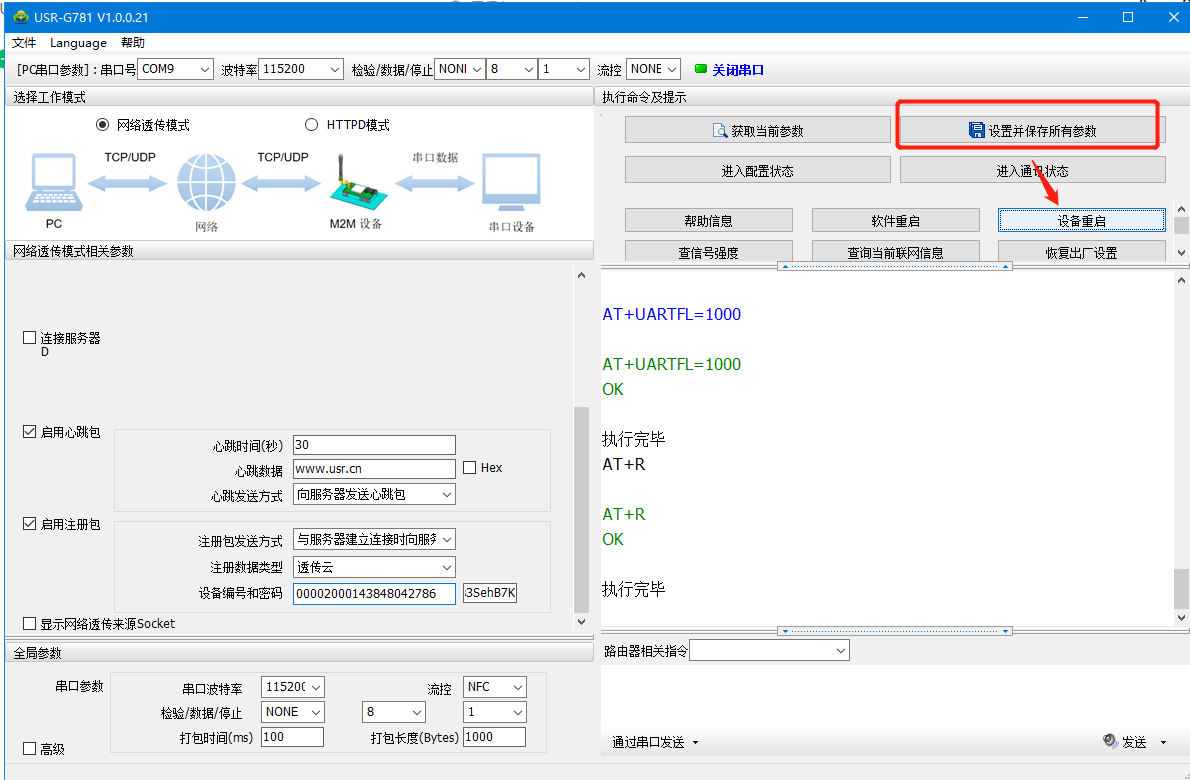This screenshot has height=780, width=1190.
Task: Click the save disk icon on 设置并保存所有参数
Action: (976, 131)
